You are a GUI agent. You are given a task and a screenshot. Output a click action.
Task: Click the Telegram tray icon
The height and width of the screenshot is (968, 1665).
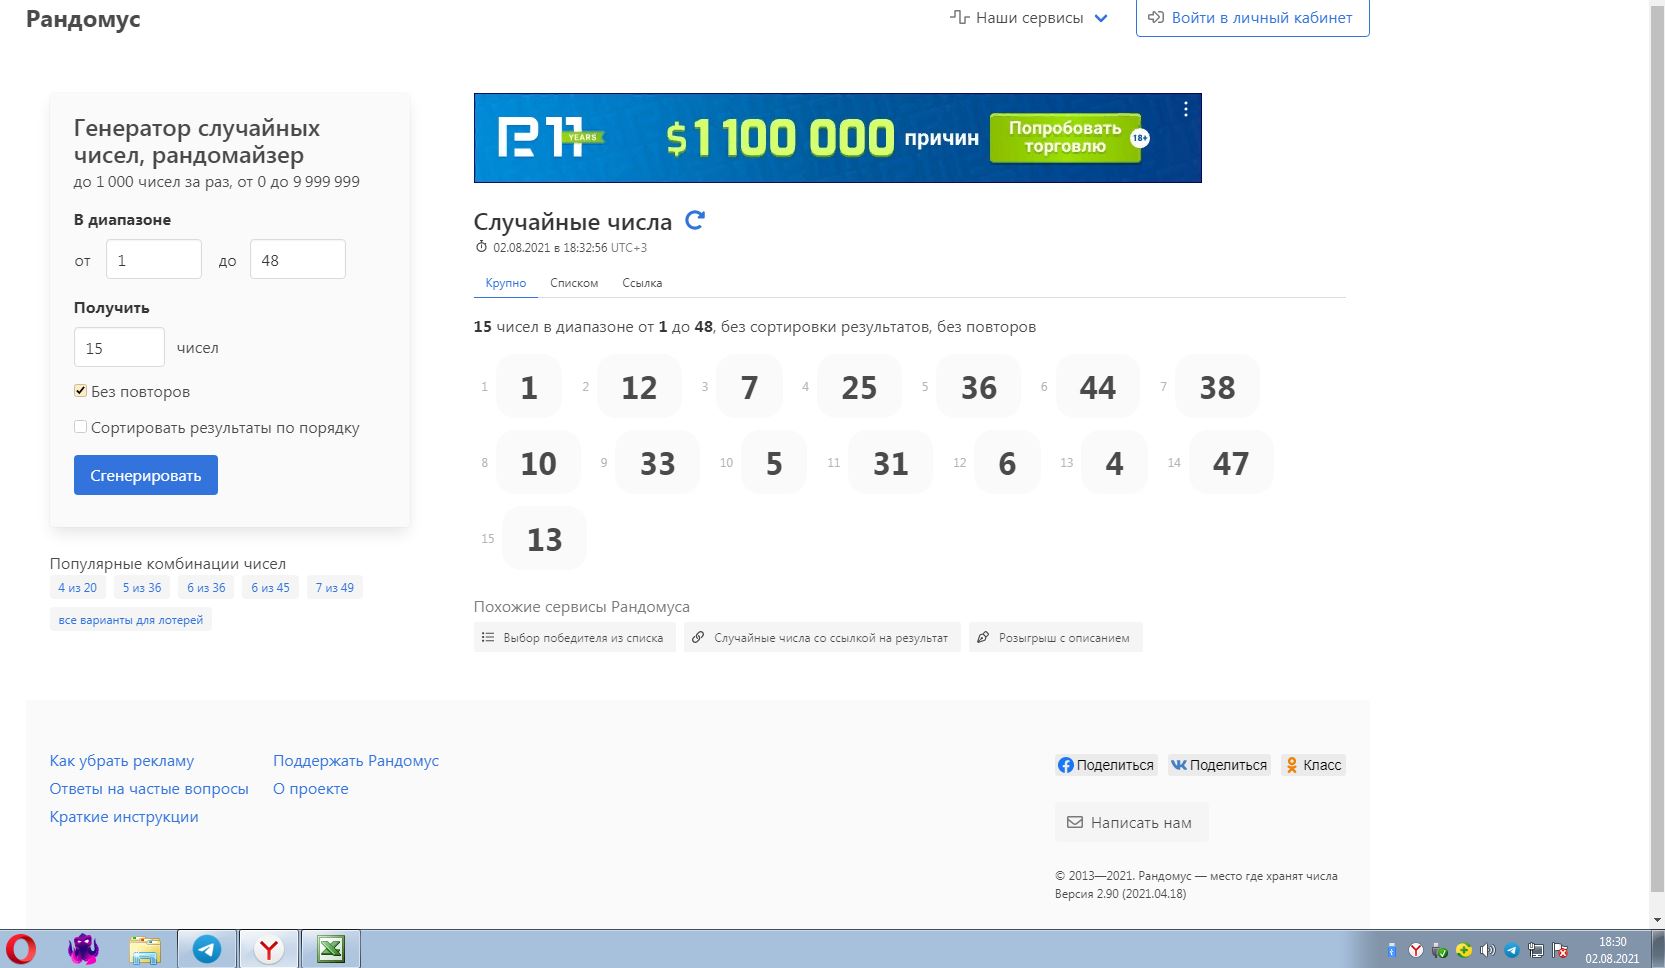[1512, 950]
